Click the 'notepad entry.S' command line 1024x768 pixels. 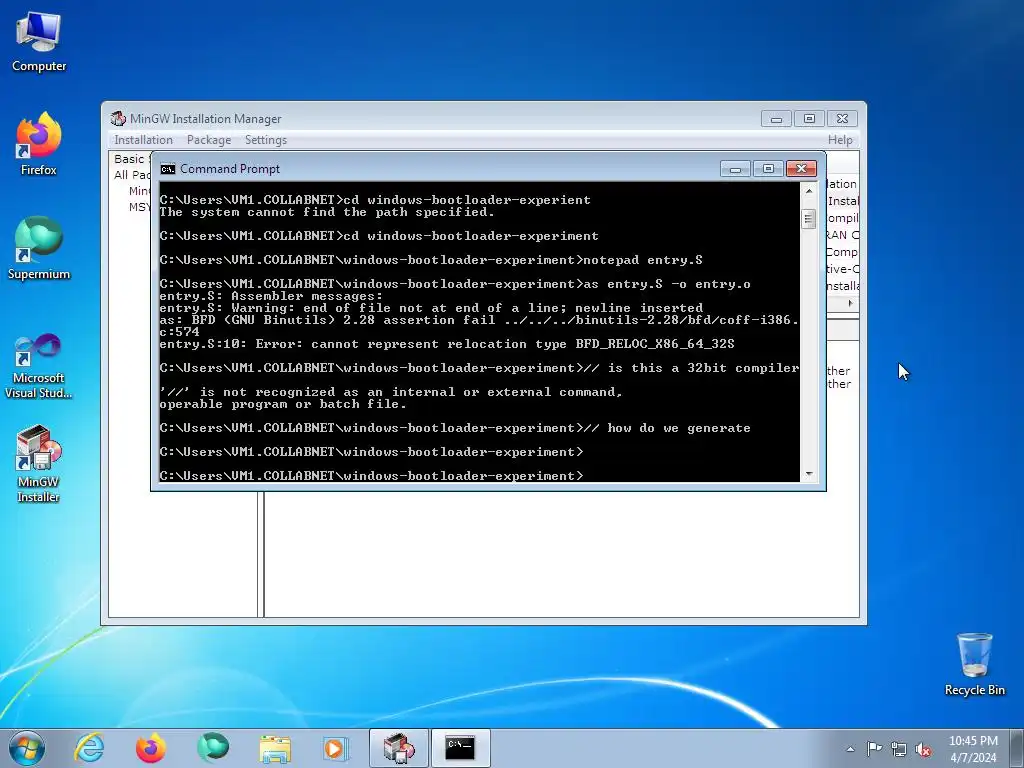click(431, 260)
